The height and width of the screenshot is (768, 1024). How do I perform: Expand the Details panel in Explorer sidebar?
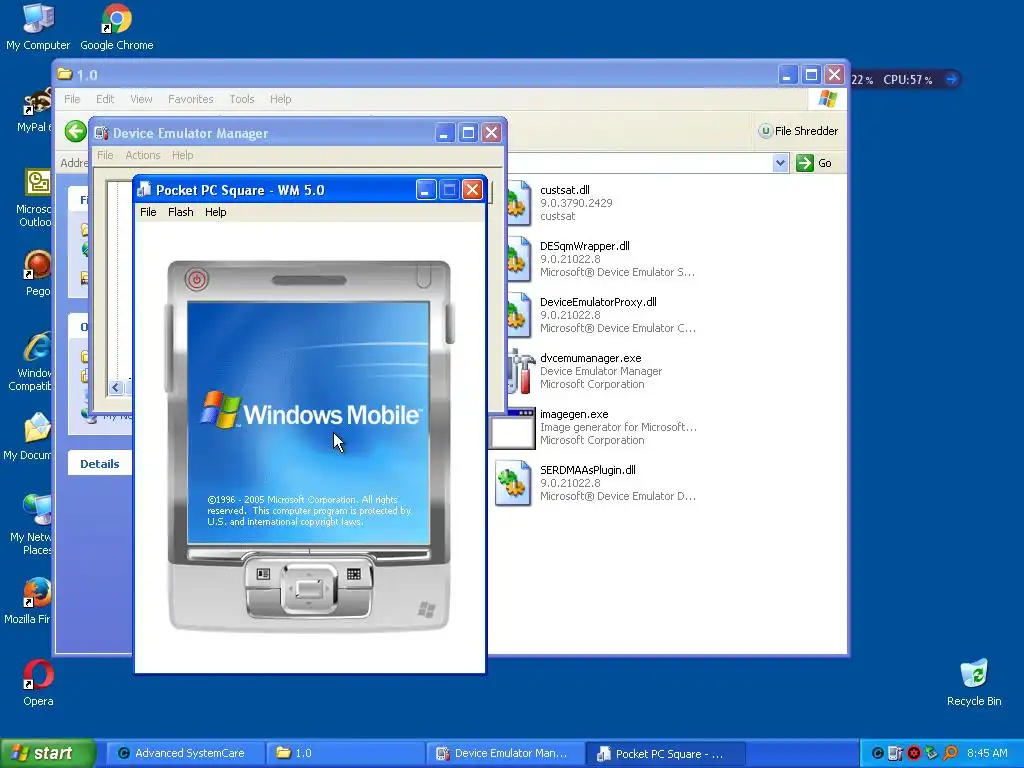click(x=100, y=464)
